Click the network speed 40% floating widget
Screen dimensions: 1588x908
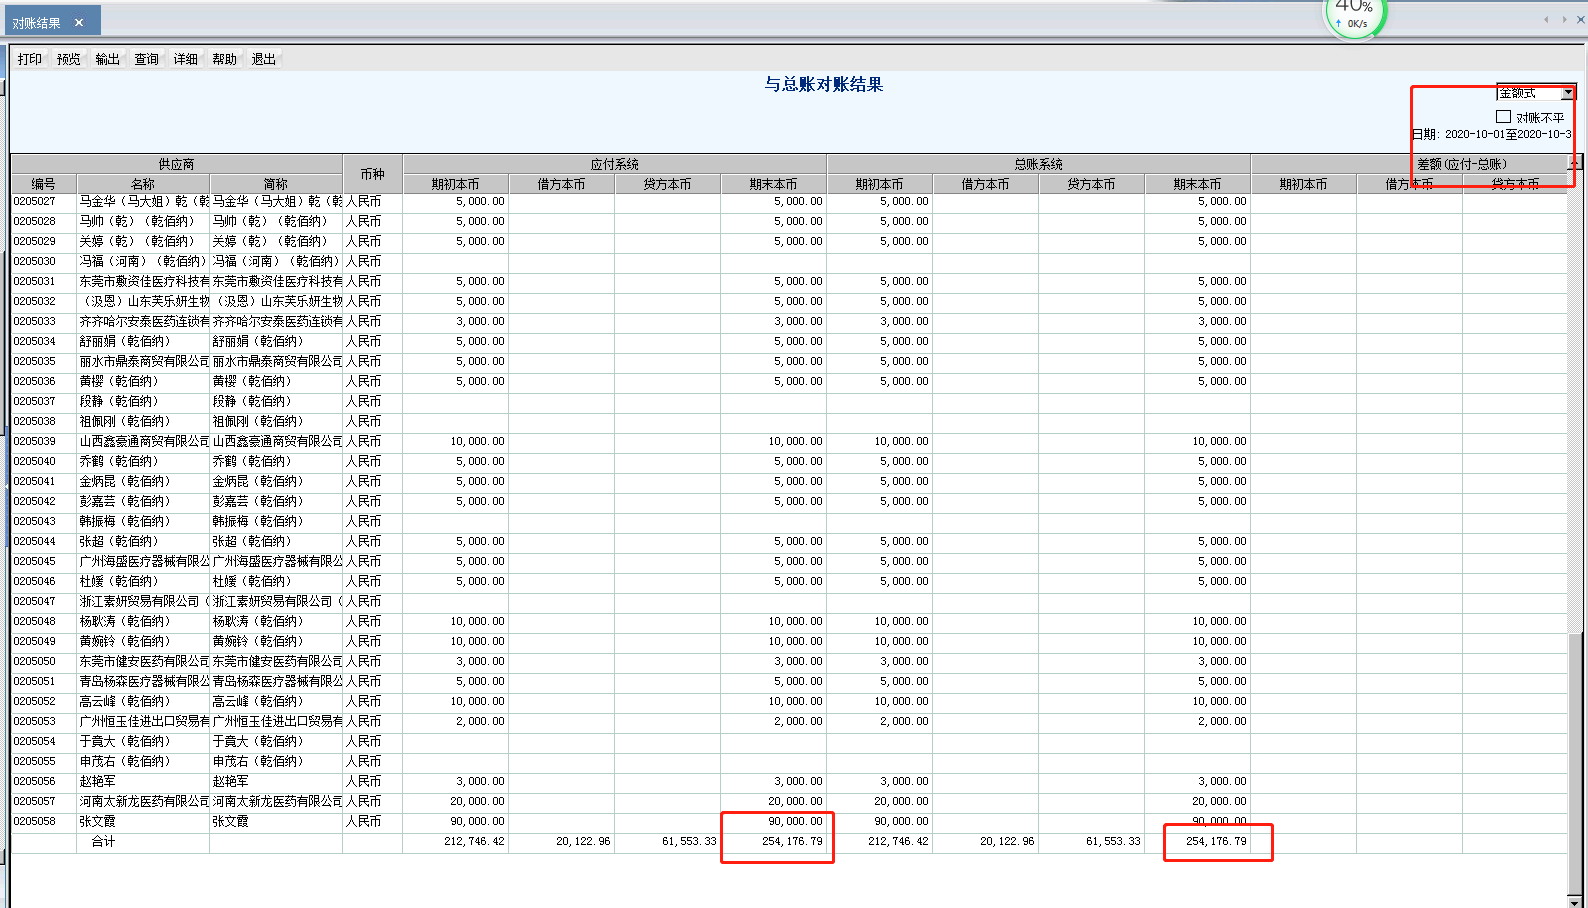pos(1355,16)
